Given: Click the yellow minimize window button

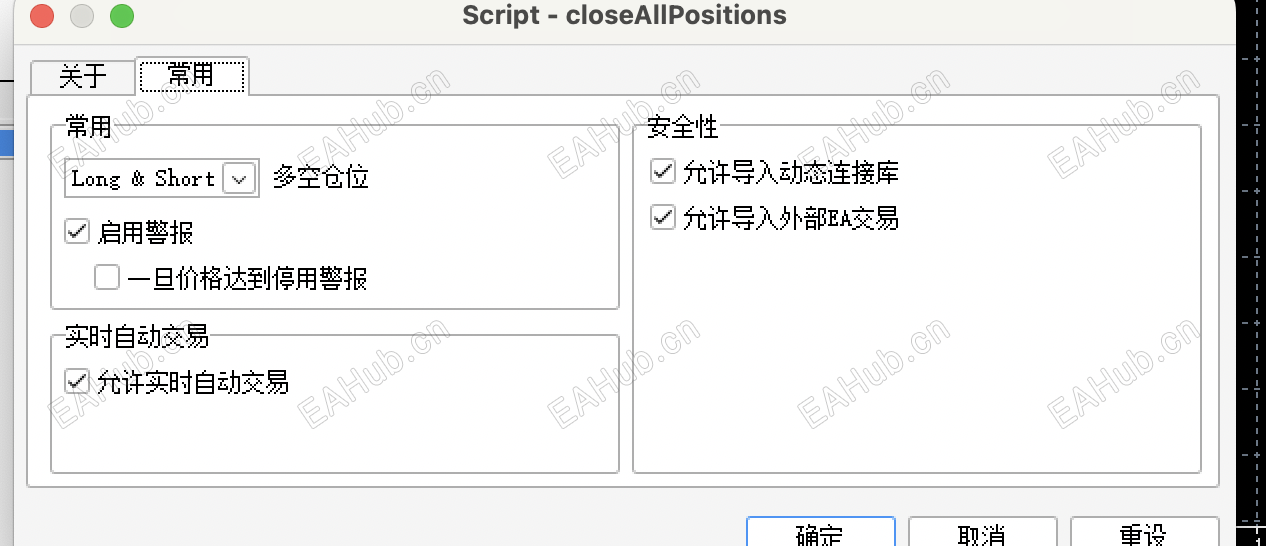Looking at the screenshot, I should [82, 16].
